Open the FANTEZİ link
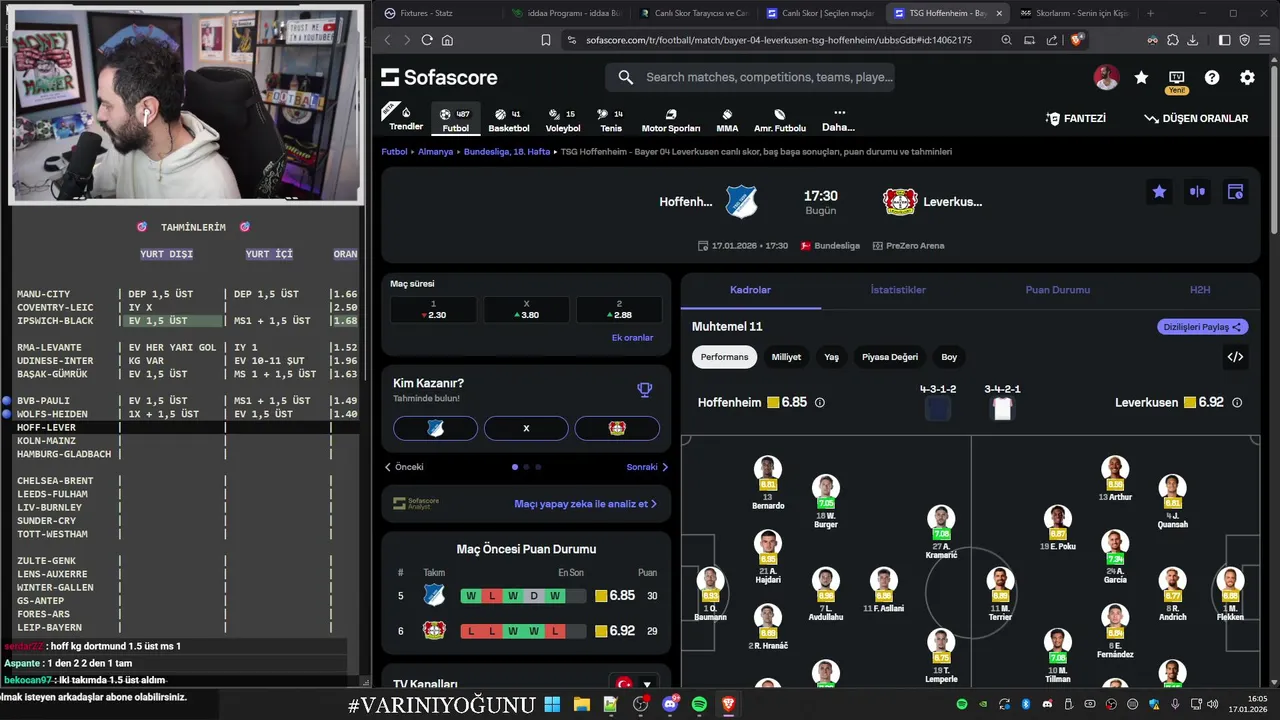Viewport: 1280px width, 720px height. coord(1075,118)
